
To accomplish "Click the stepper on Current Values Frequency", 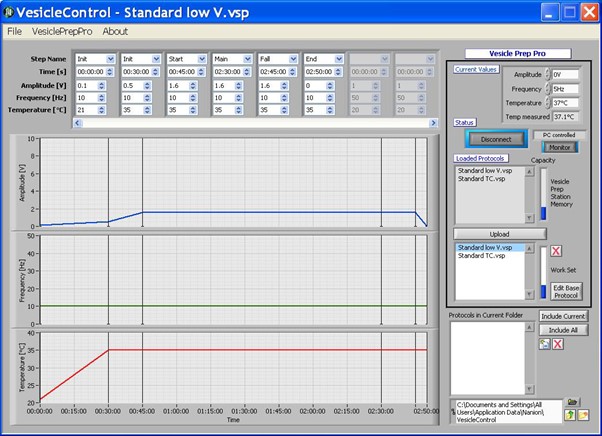I will click(x=547, y=89).
